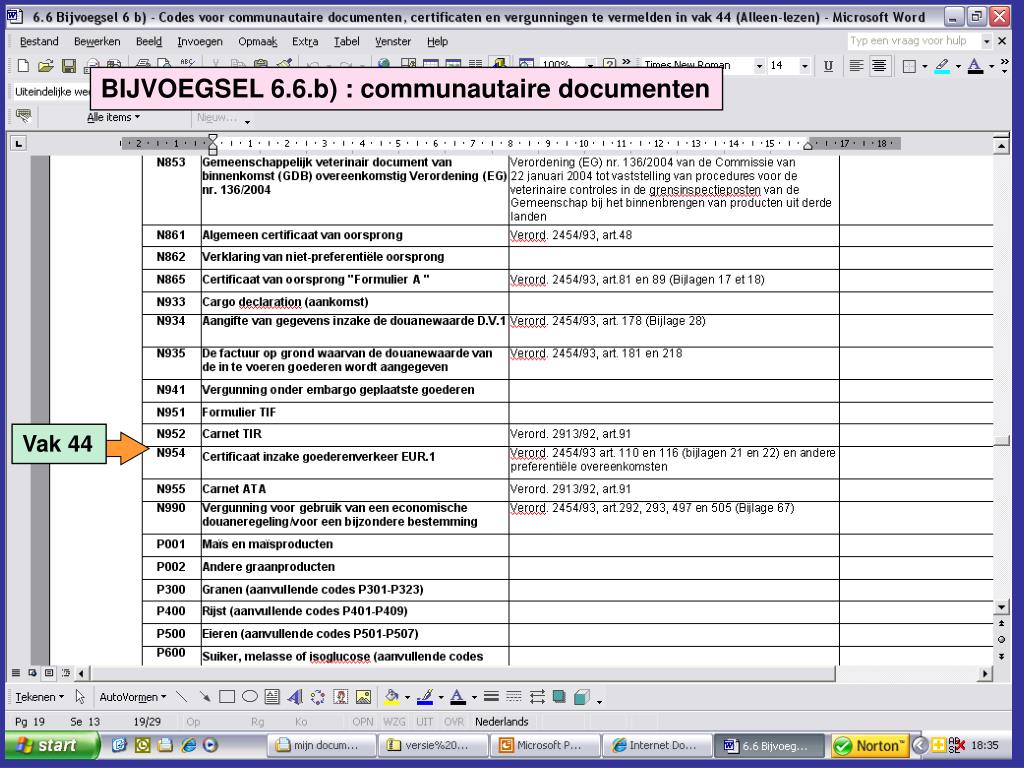
Task: Click vertical scrollbar down arrow
Action: coord(1001,607)
